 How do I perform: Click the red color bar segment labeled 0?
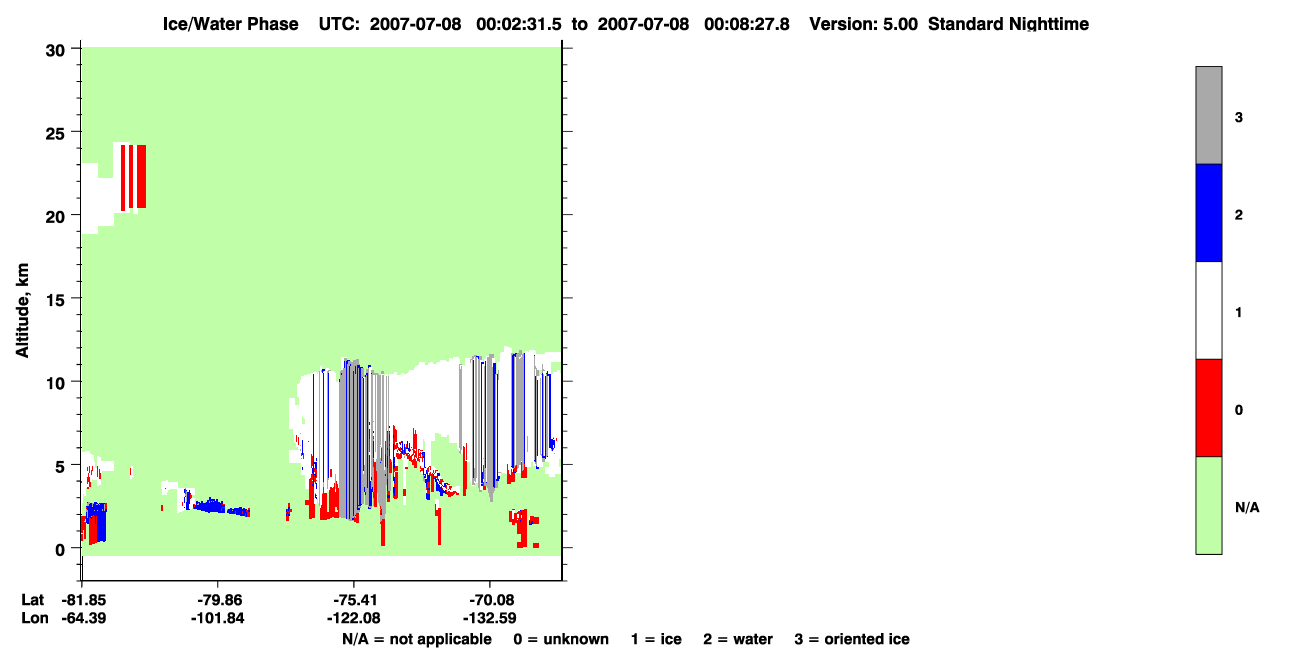[x=1208, y=408]
